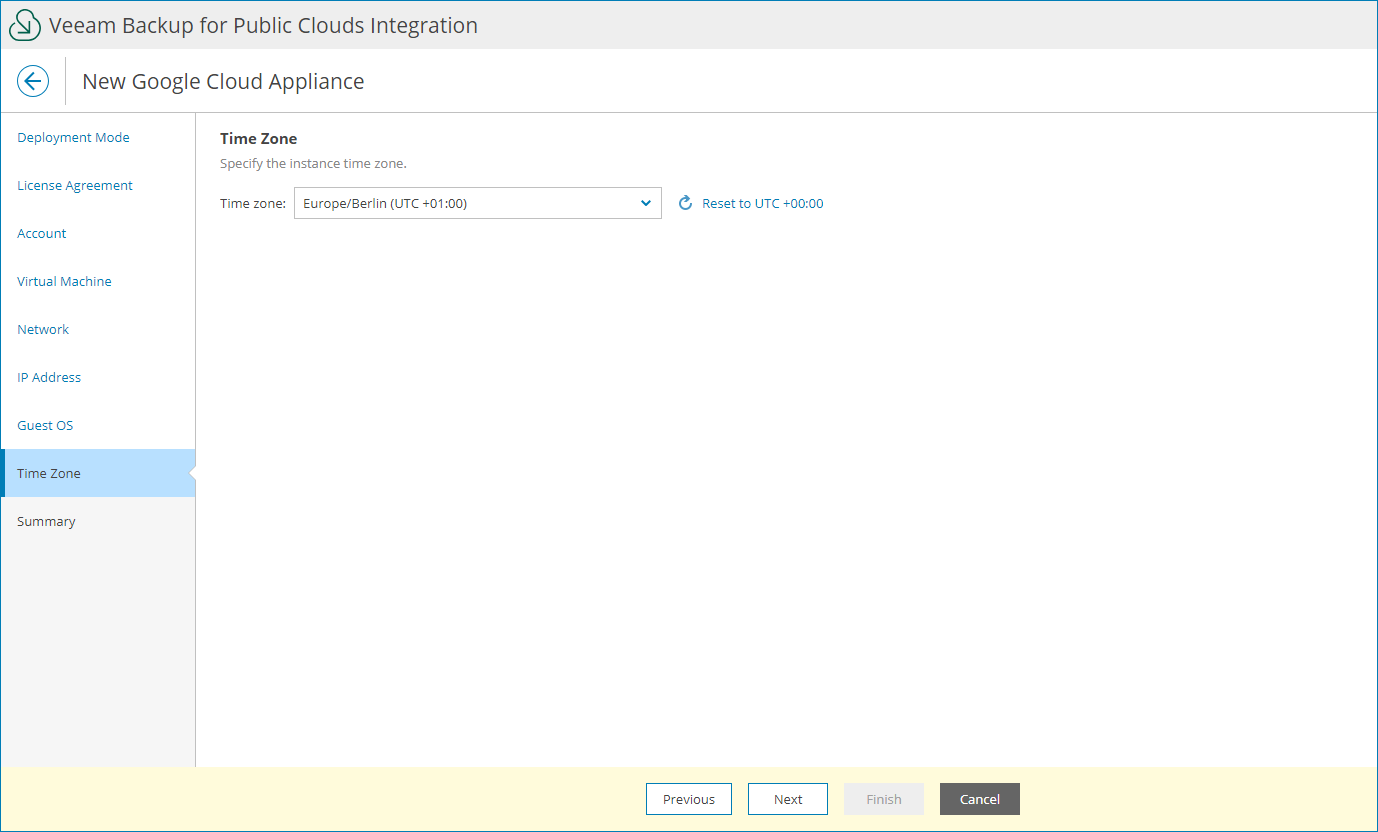Open the Summary step

point(46,521)
